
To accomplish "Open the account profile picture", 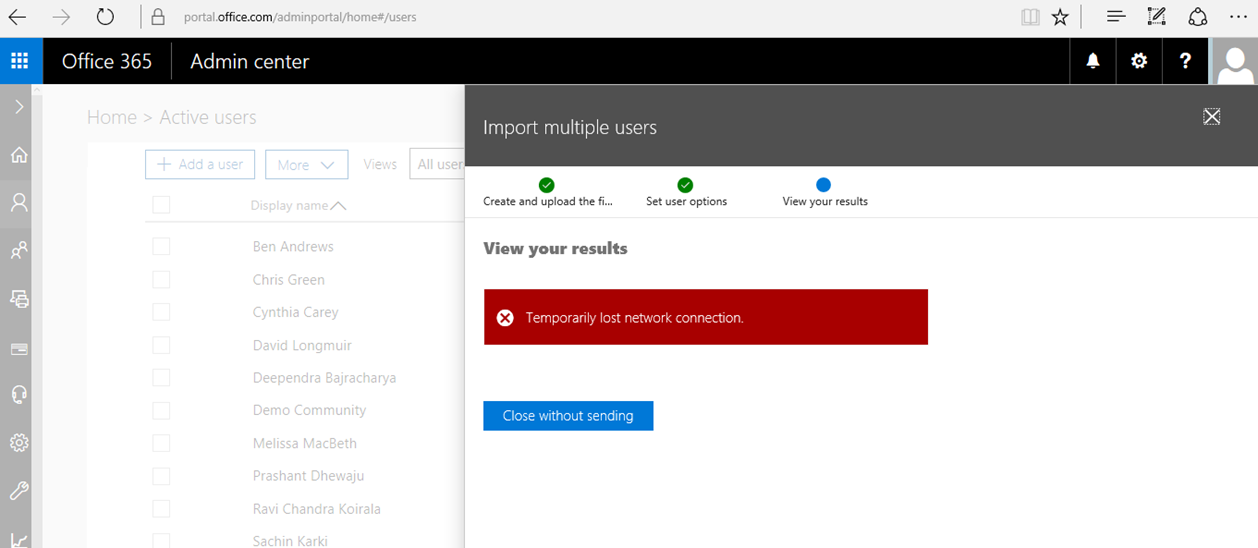I will coord(1234,62).
